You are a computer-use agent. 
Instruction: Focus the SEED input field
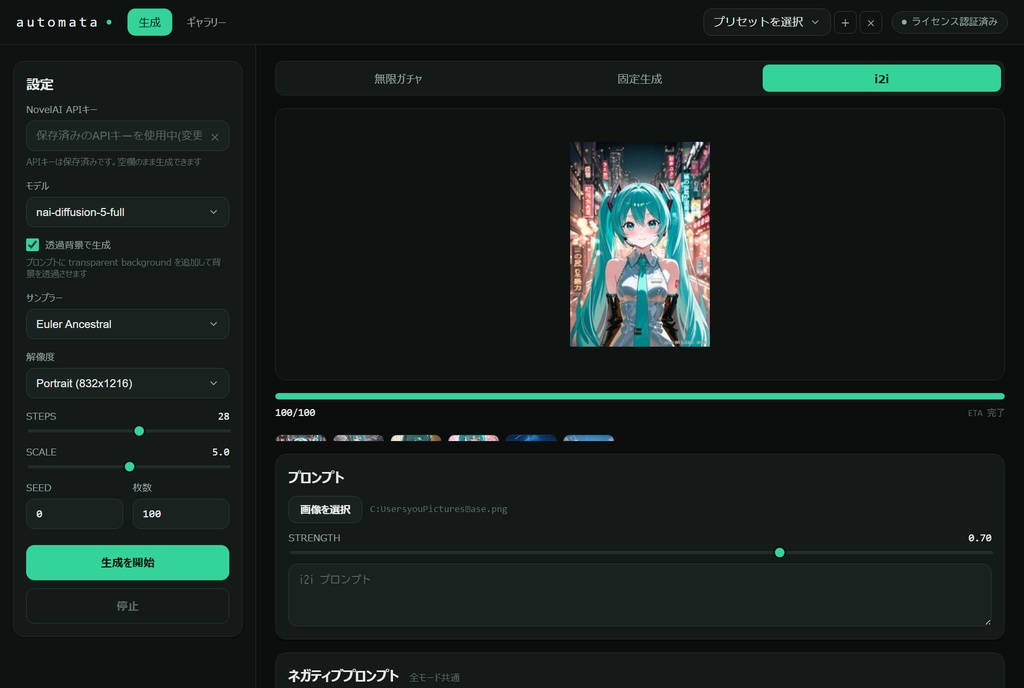pos(74,514)
